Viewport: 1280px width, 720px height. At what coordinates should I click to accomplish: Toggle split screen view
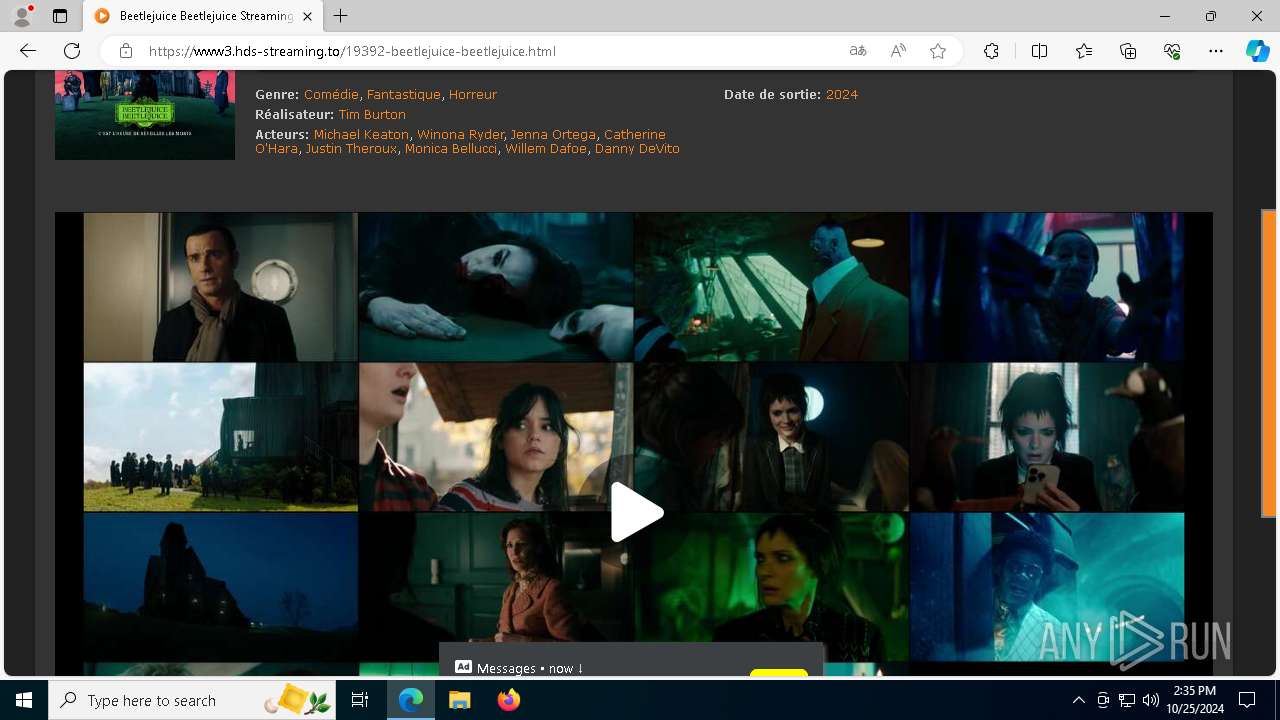click(x=1039, y=51)
